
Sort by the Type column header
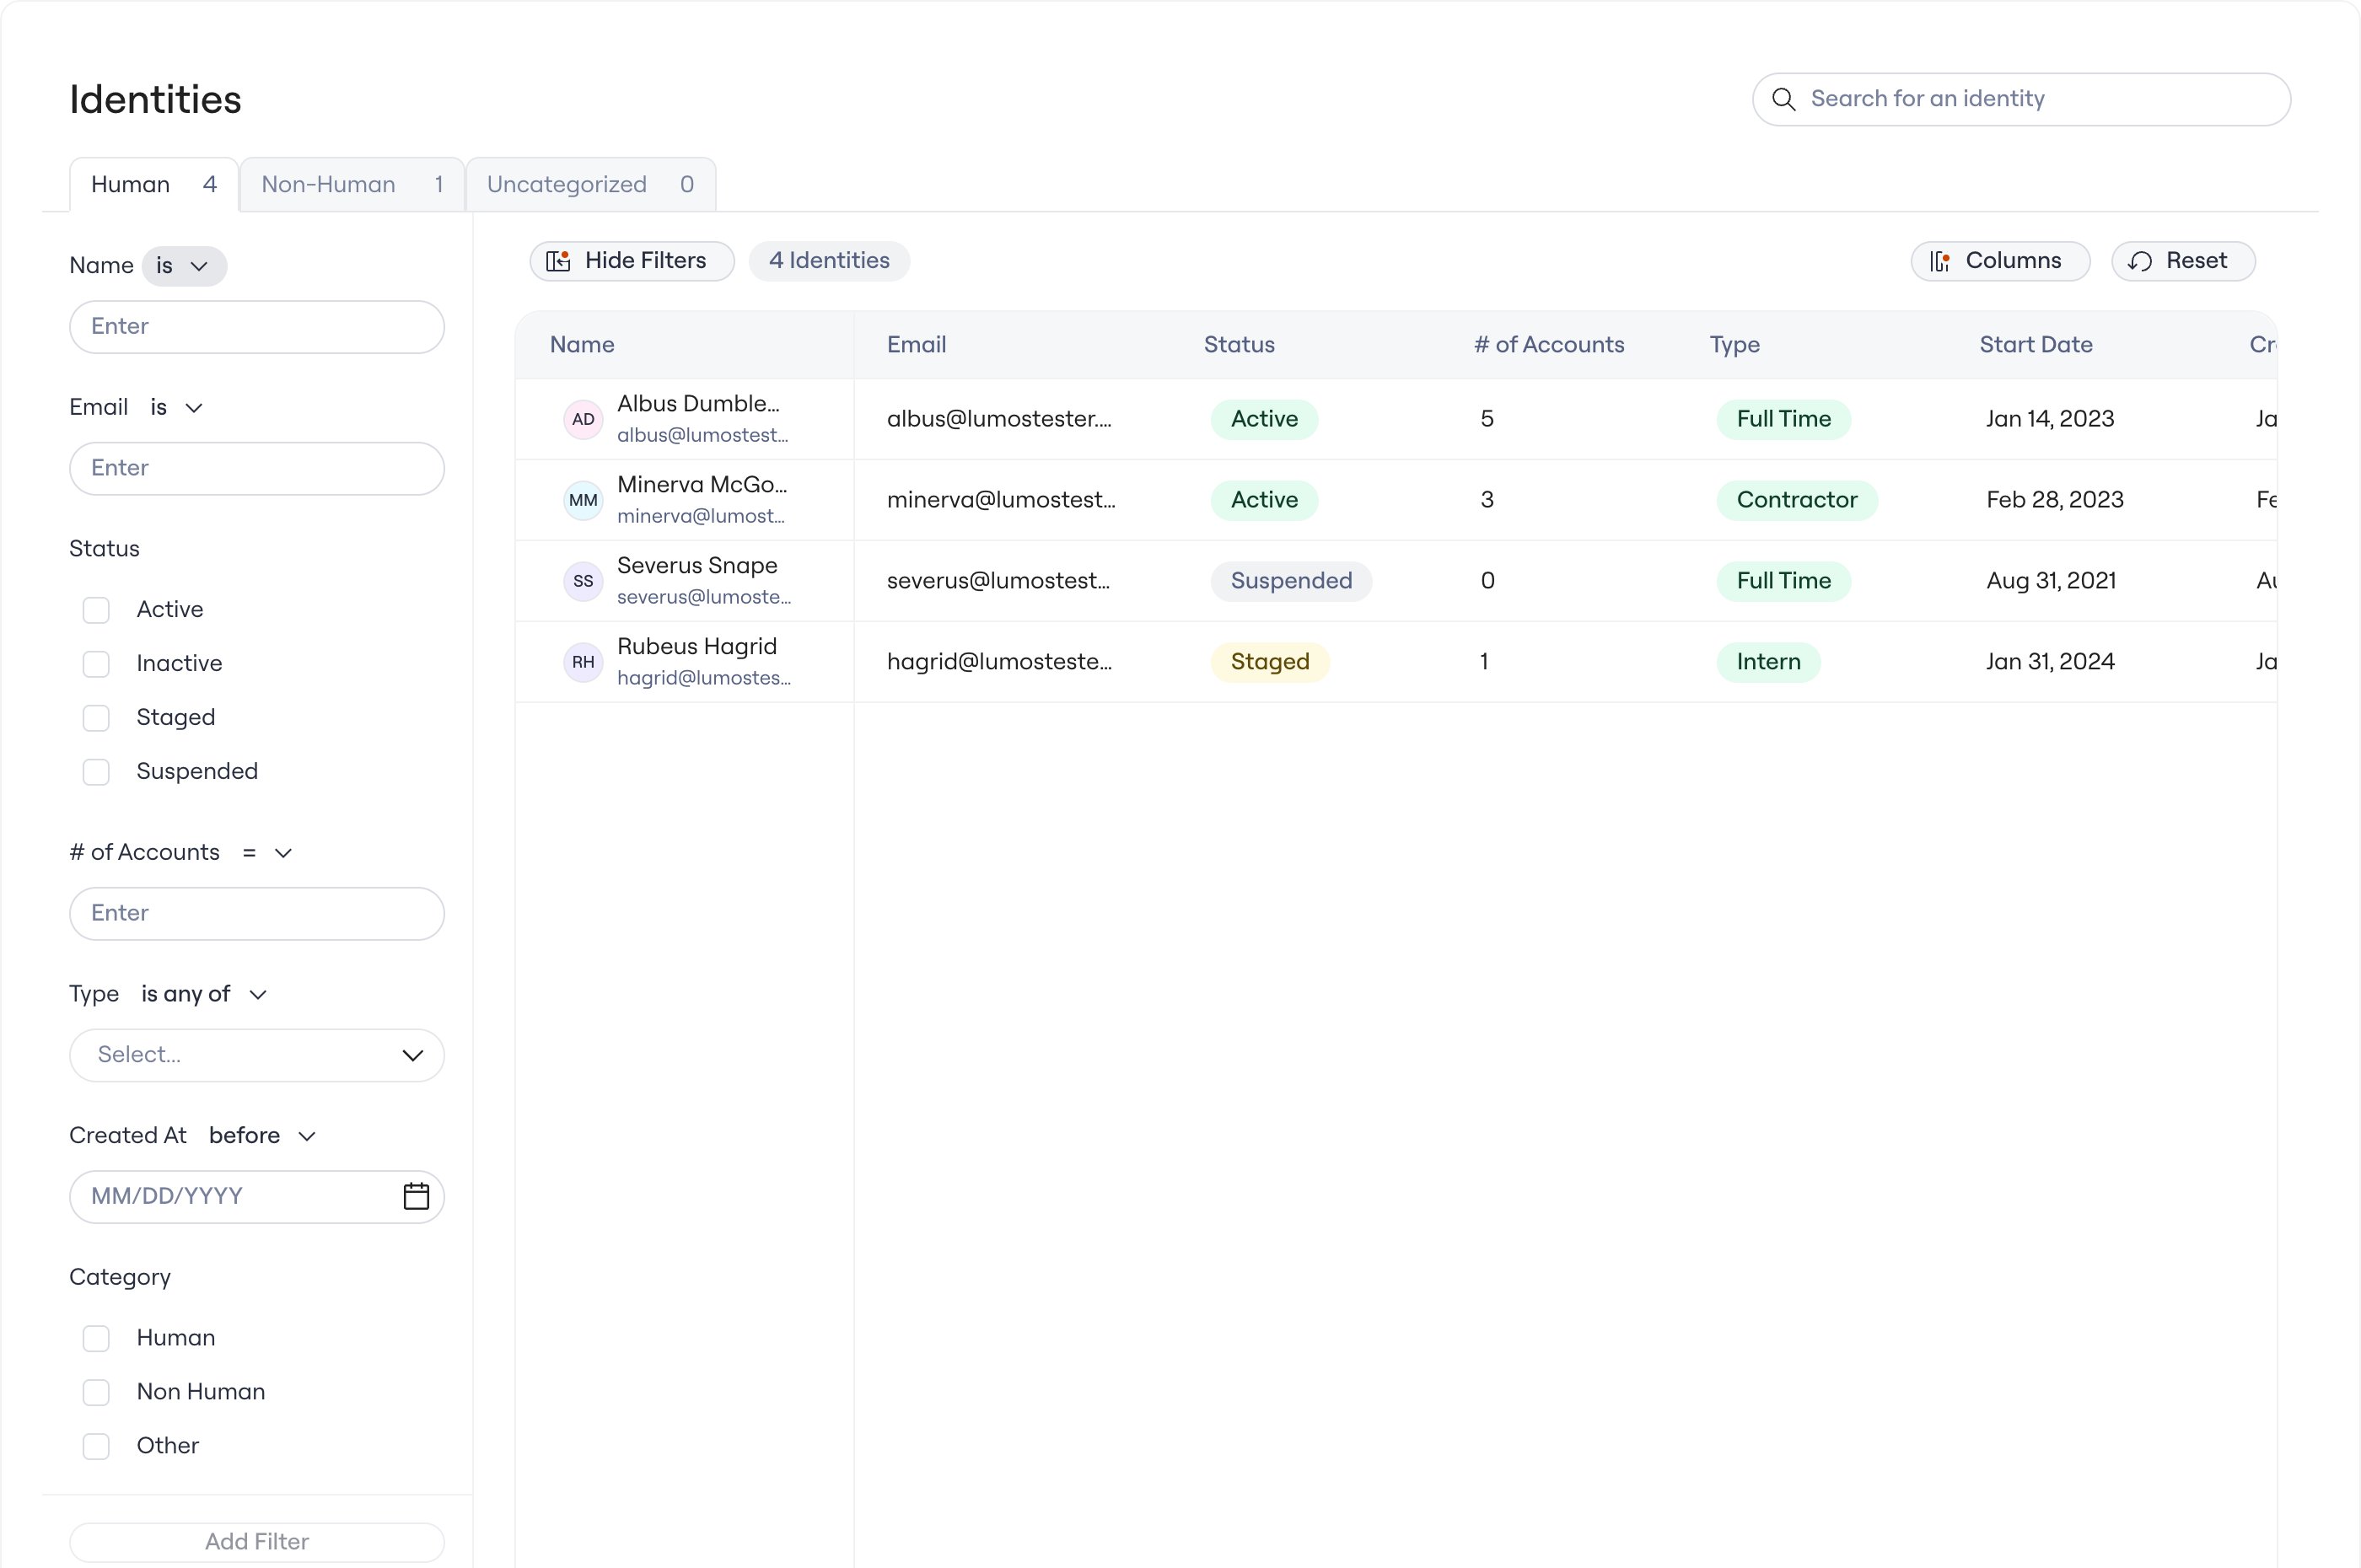pyautogui.click(x=1735, y=345)
